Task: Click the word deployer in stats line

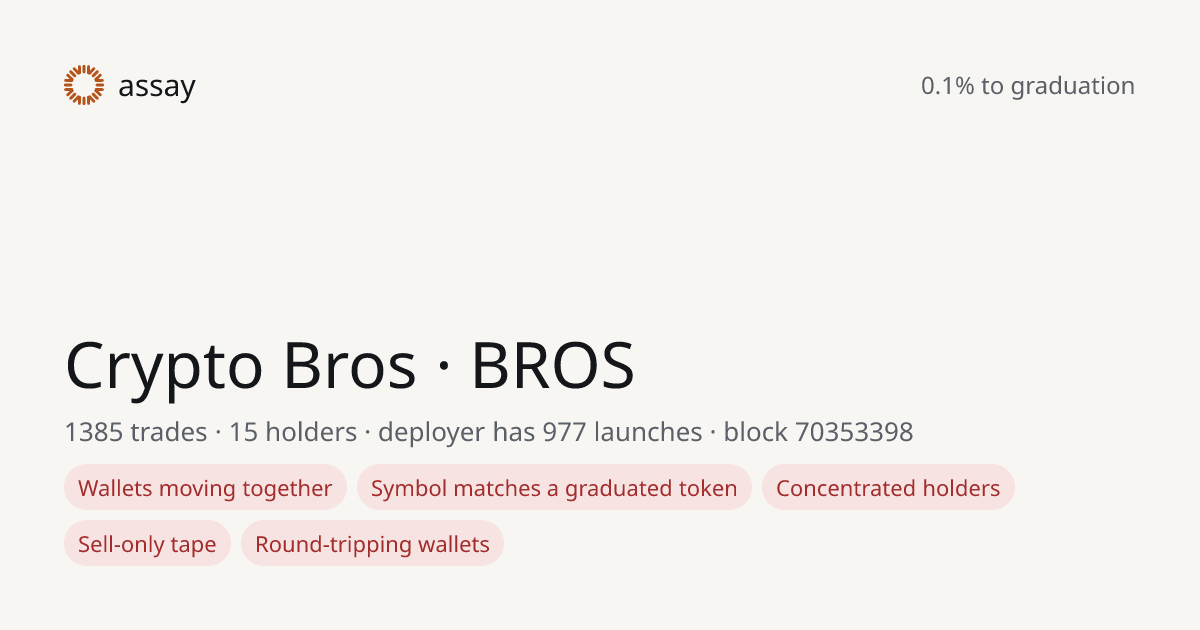Action: 431,433
